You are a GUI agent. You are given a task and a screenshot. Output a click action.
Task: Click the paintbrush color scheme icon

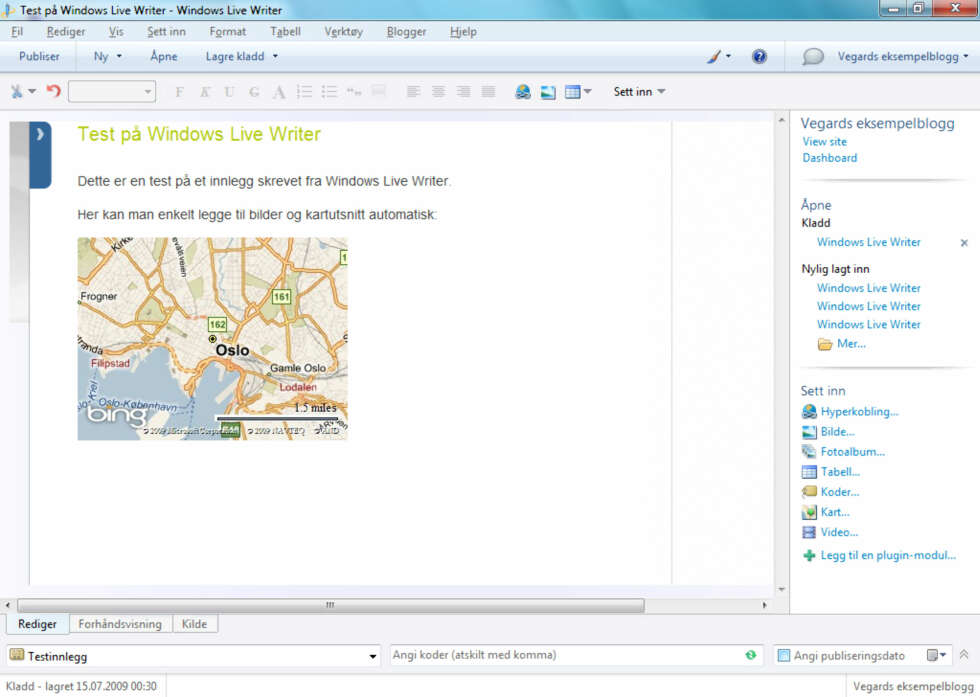pyautogui.click(x=714, y=57)
